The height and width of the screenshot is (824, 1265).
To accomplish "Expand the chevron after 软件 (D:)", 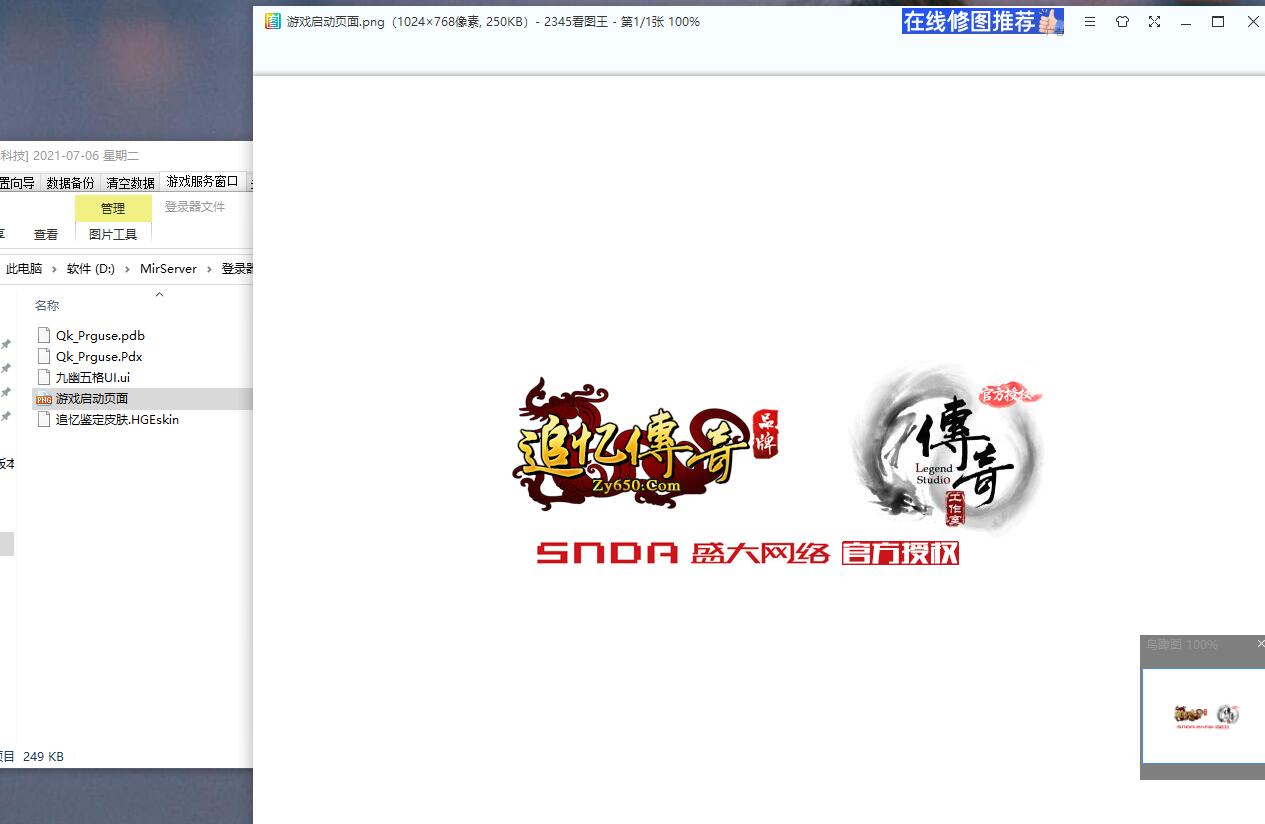I will tap(128, 269).
